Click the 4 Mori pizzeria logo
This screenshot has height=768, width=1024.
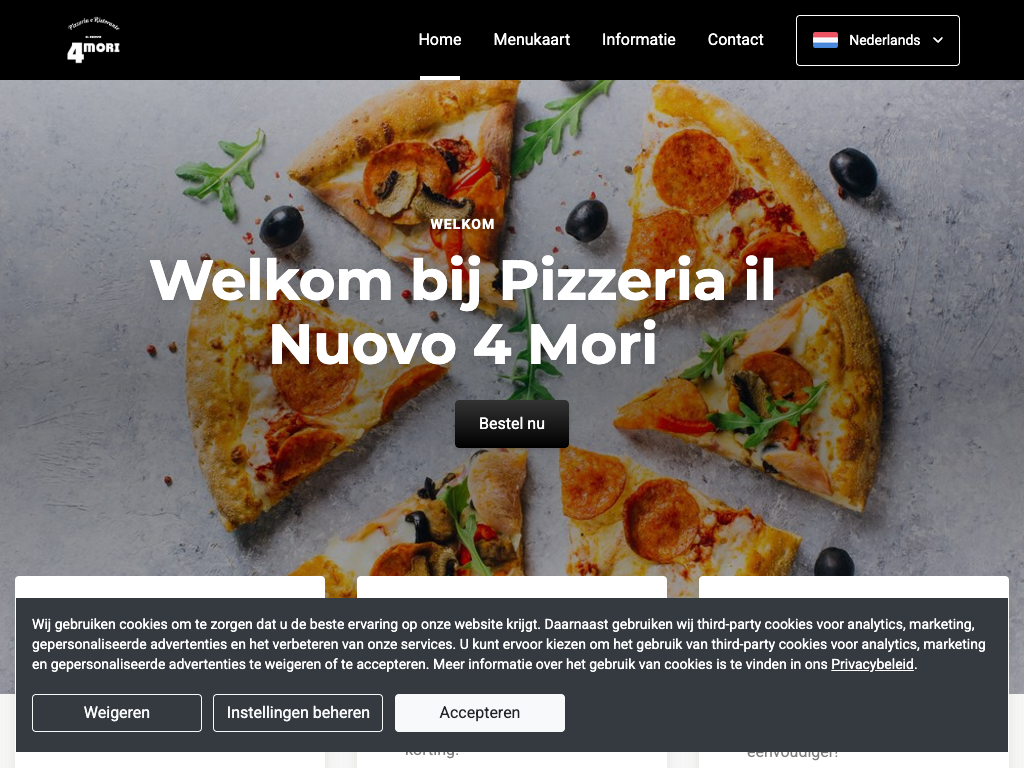[x=94, y=41]
